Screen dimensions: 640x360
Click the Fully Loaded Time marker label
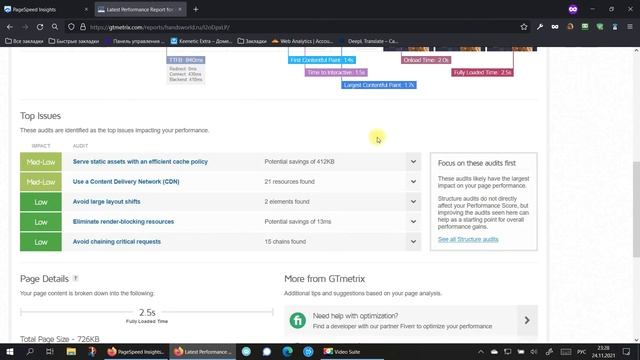tap(482, 73)
